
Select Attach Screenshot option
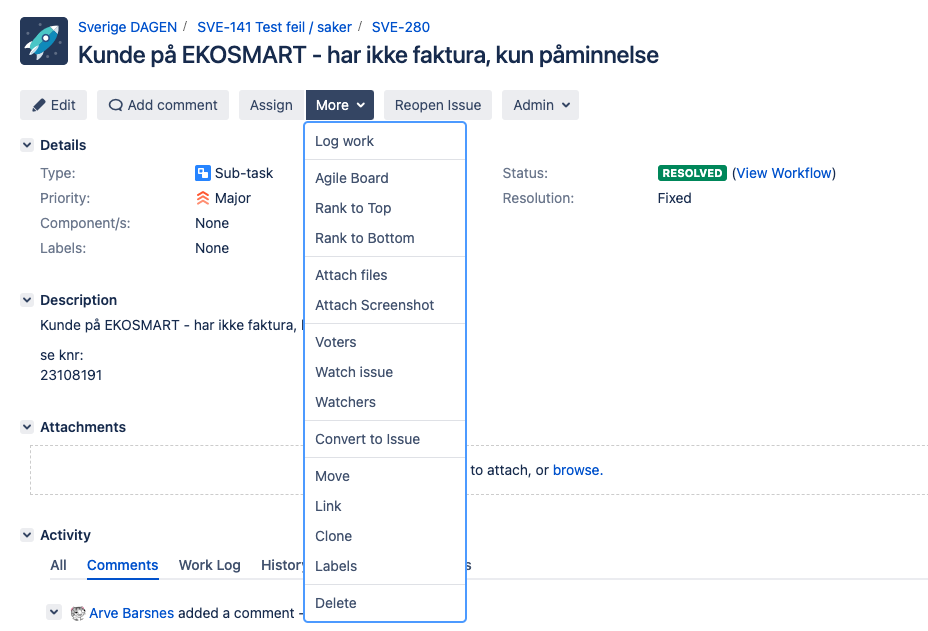[385, 305]
